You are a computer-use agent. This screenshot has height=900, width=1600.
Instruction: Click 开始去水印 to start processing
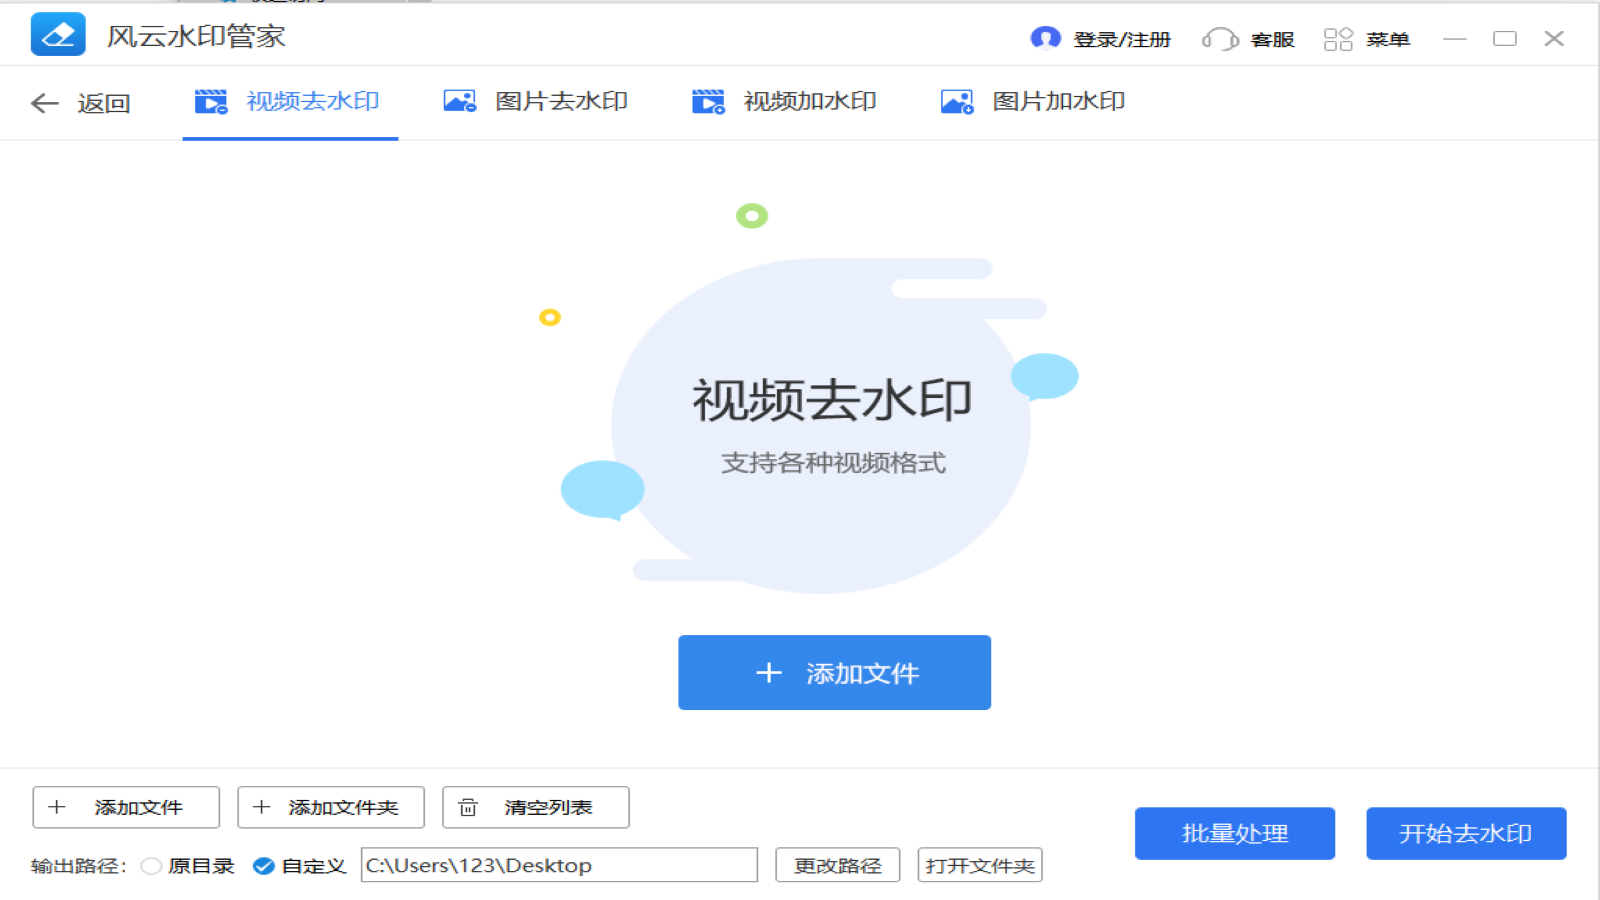click(1466, 834)
